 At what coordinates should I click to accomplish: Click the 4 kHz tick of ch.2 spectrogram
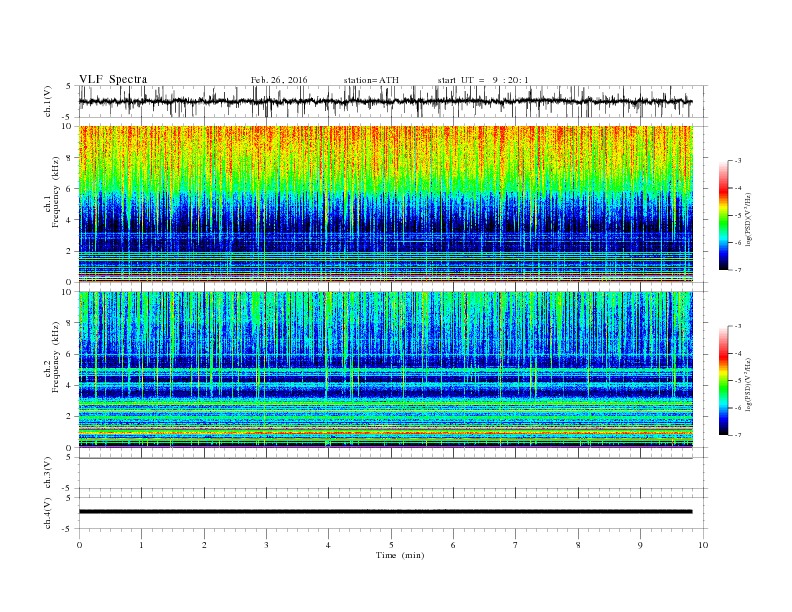tap(69, 385)
